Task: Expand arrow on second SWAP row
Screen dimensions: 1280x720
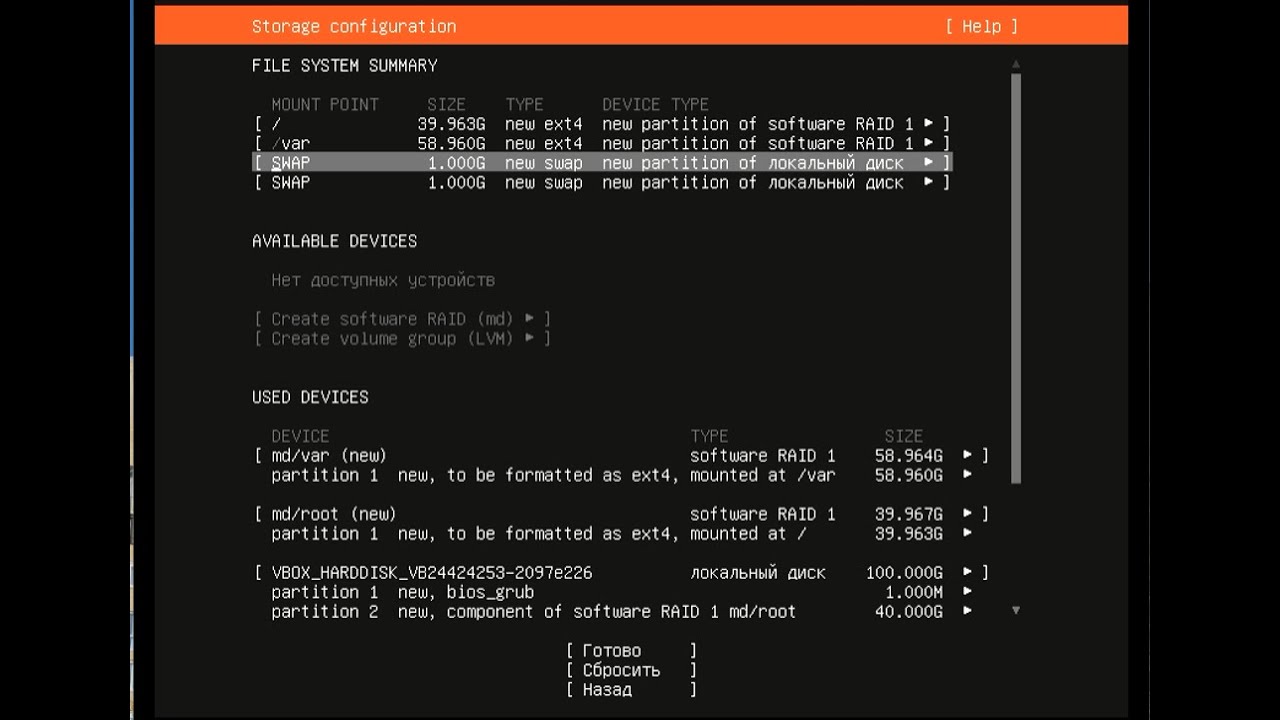Action: [929, 183]
